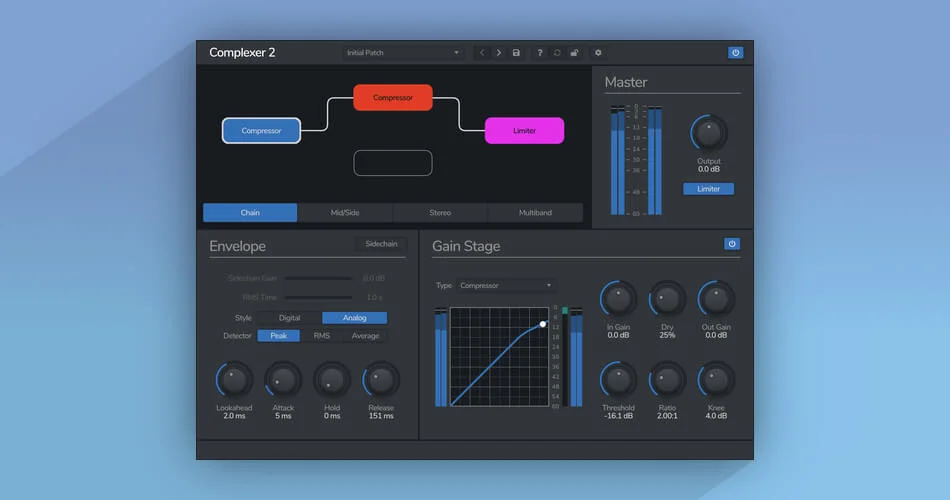Click the Attack knob
Viewport: 950px width, 500px height.
283,380
